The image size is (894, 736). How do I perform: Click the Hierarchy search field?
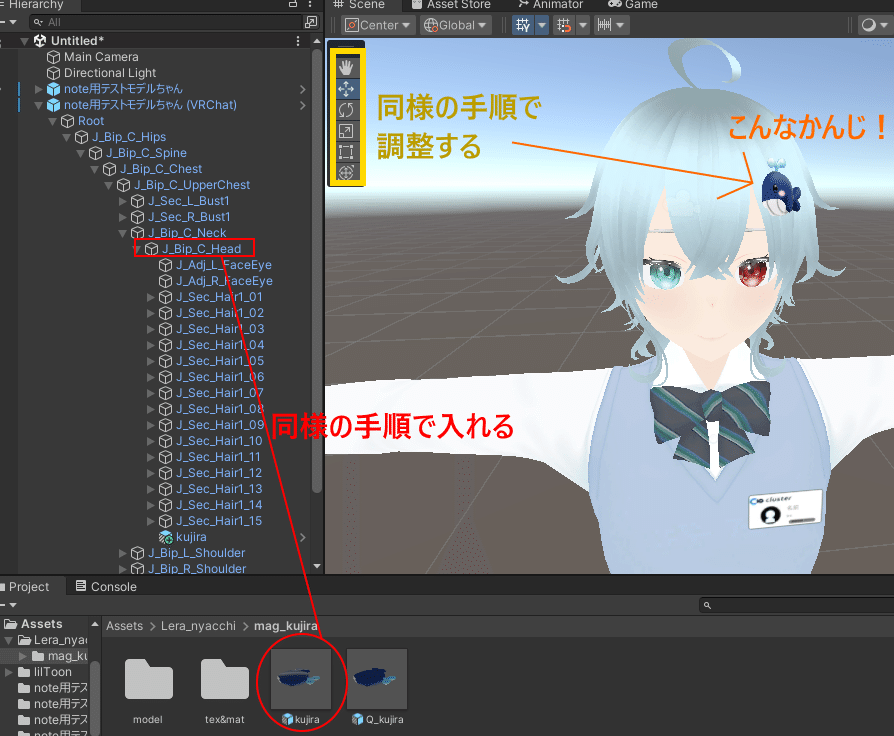tap(165, 22)
